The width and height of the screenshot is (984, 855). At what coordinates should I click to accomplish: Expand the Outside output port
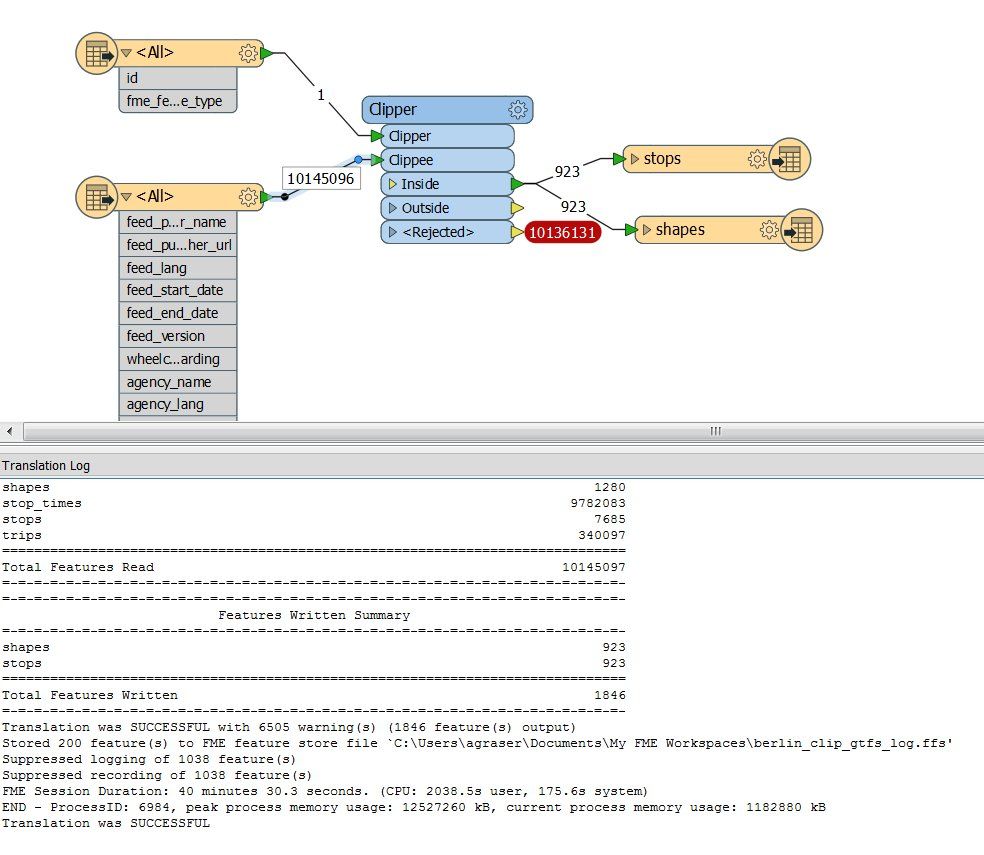(393, 208)
